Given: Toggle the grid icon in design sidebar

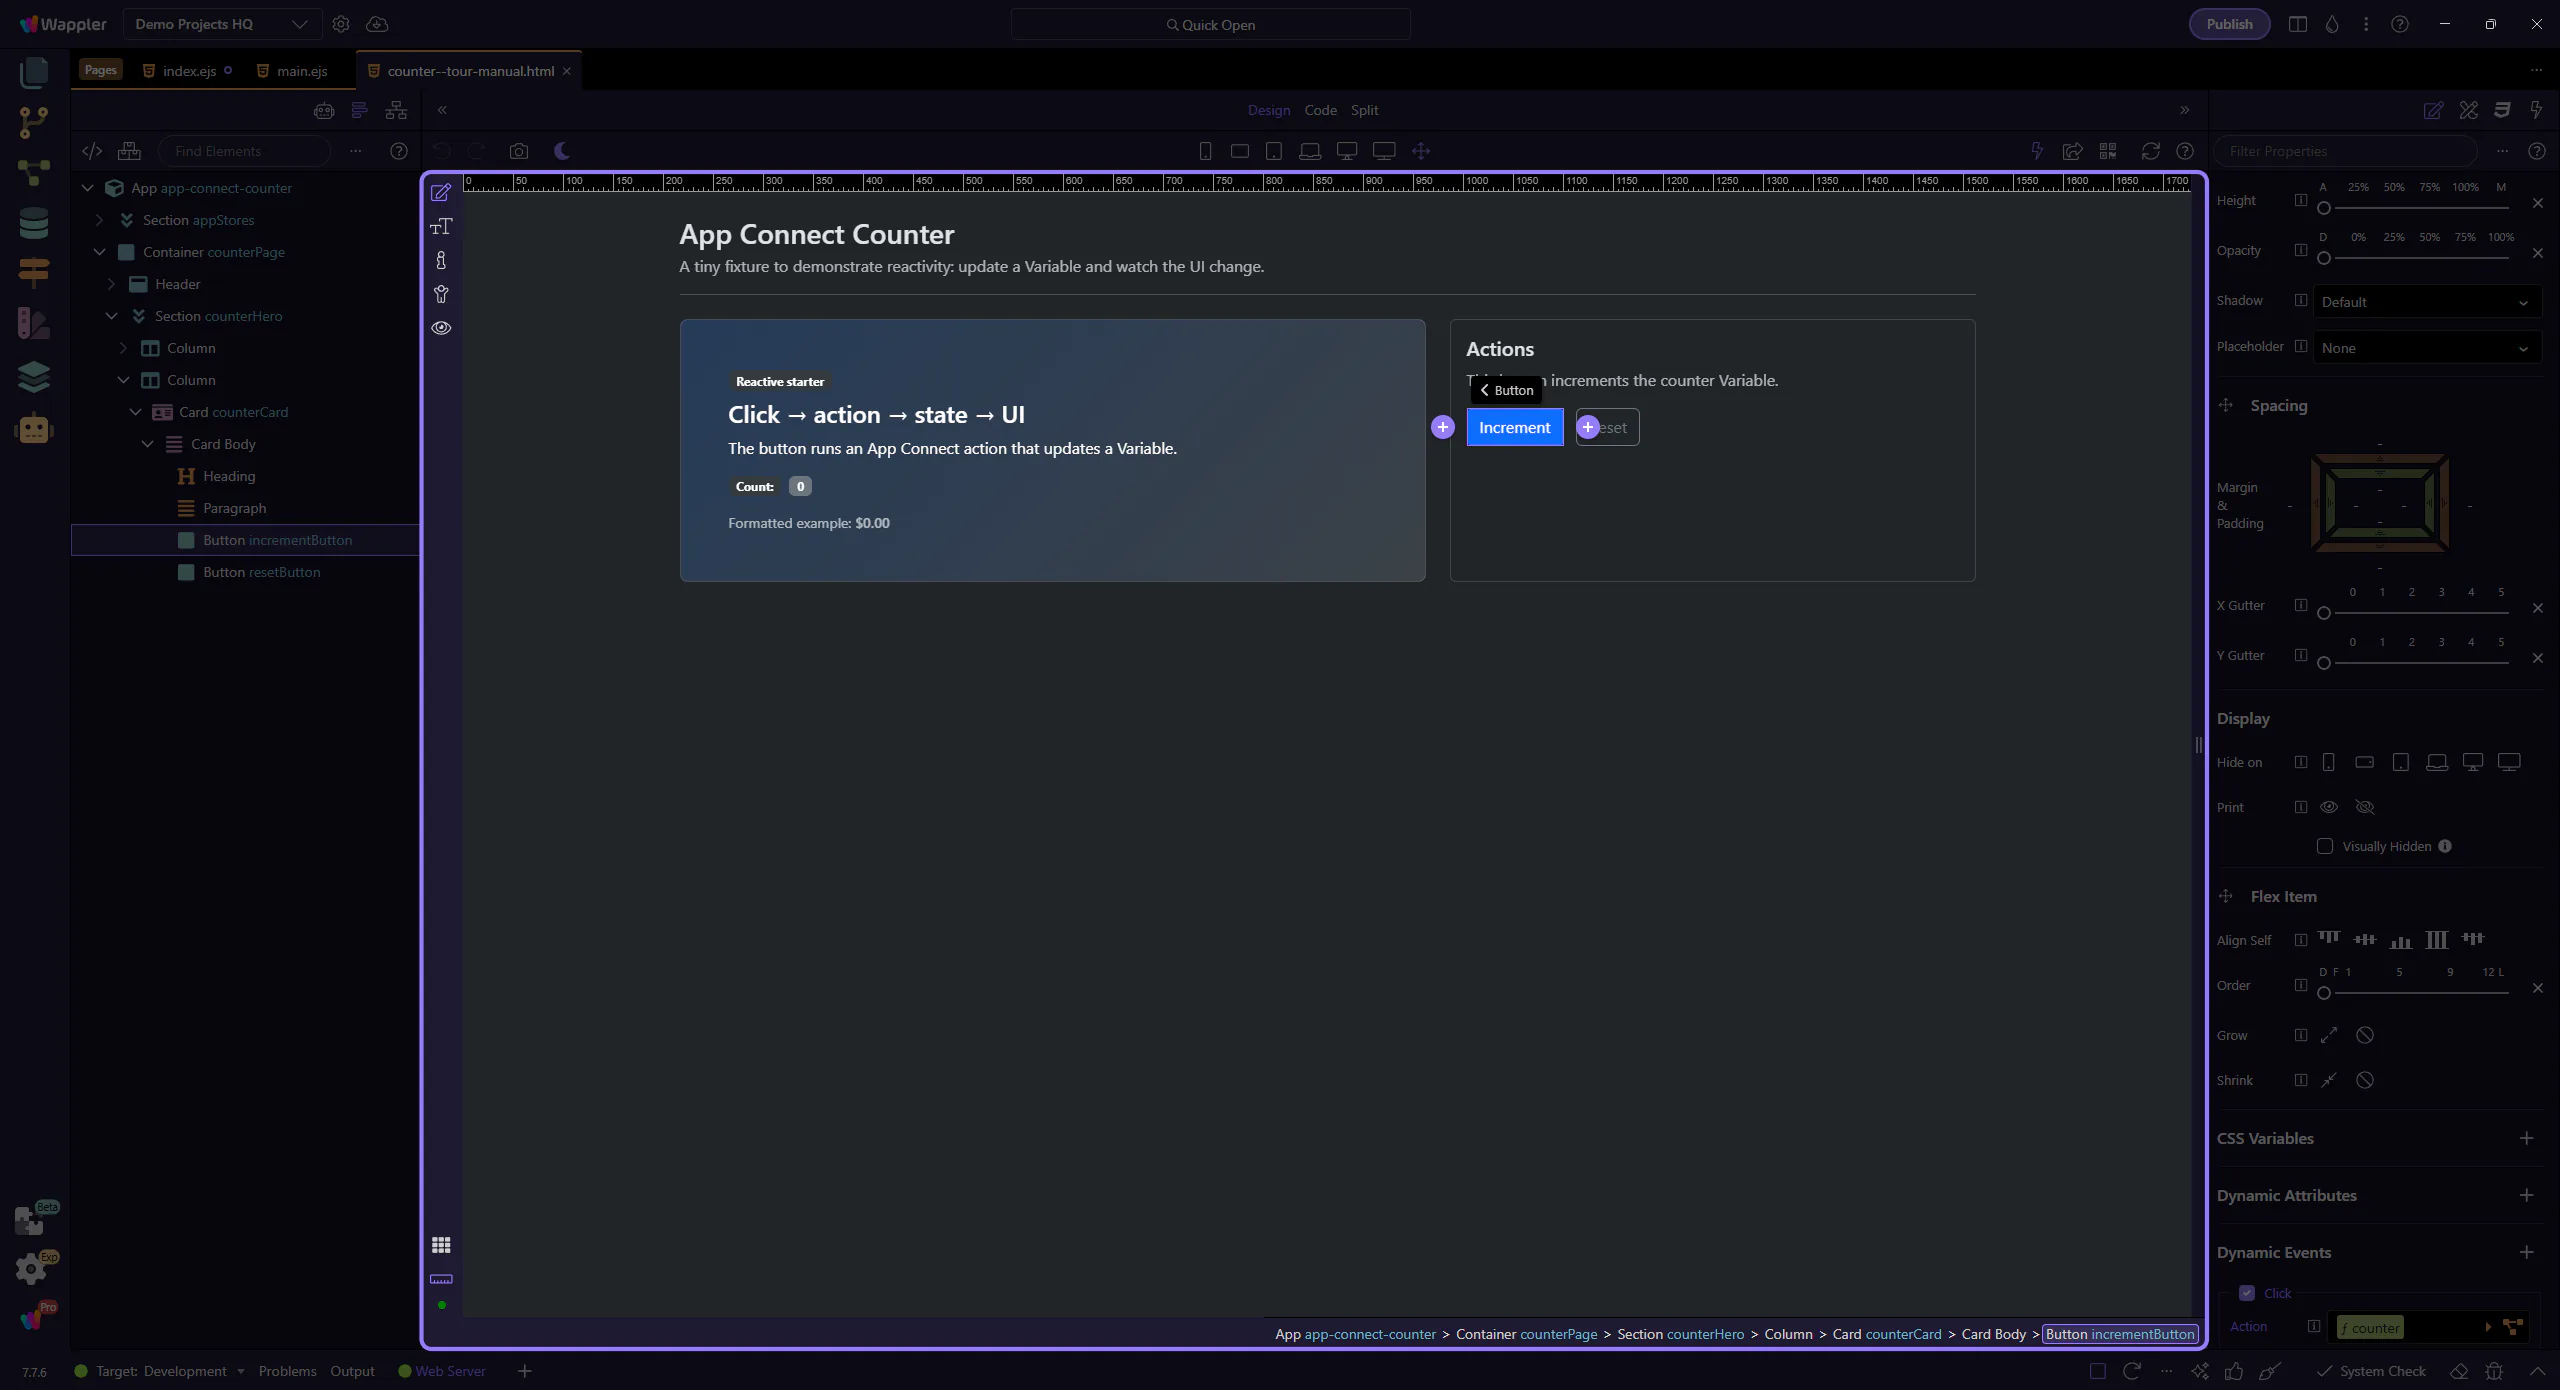Looking at the screenshot, I should pos(441,1245).
